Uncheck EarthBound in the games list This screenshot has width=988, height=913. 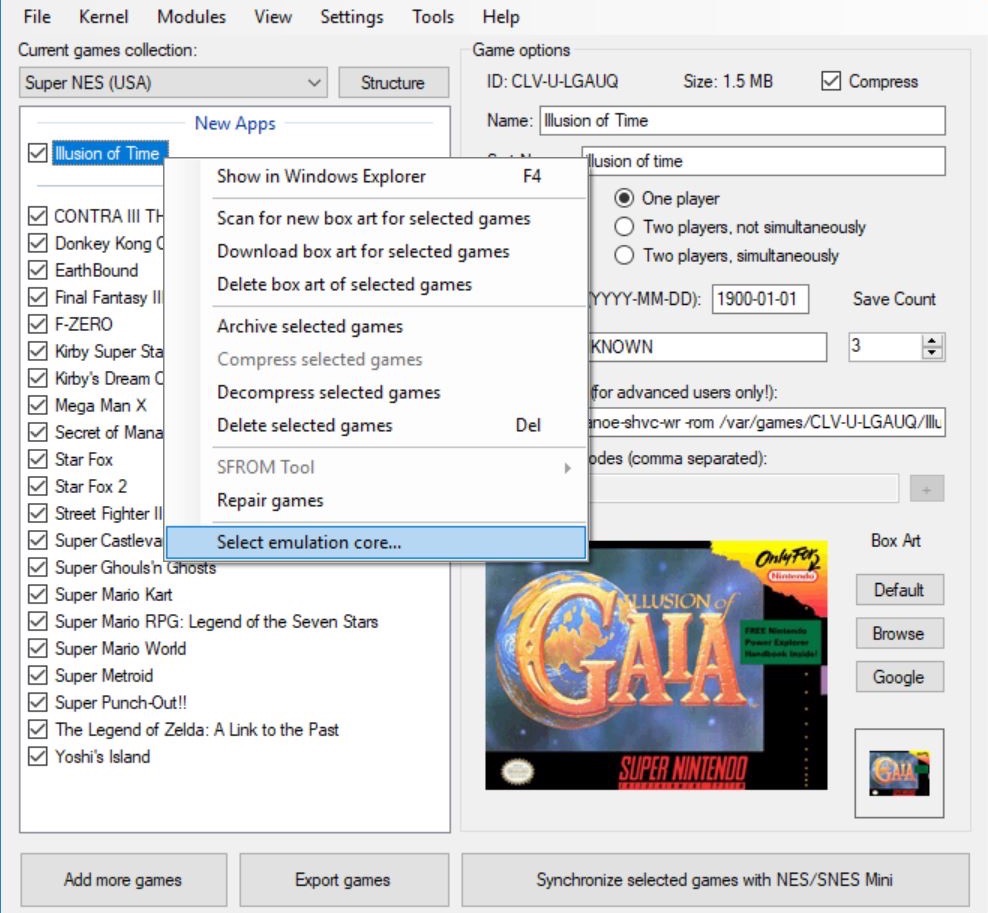pyautogui.click(x=37, y=270)
